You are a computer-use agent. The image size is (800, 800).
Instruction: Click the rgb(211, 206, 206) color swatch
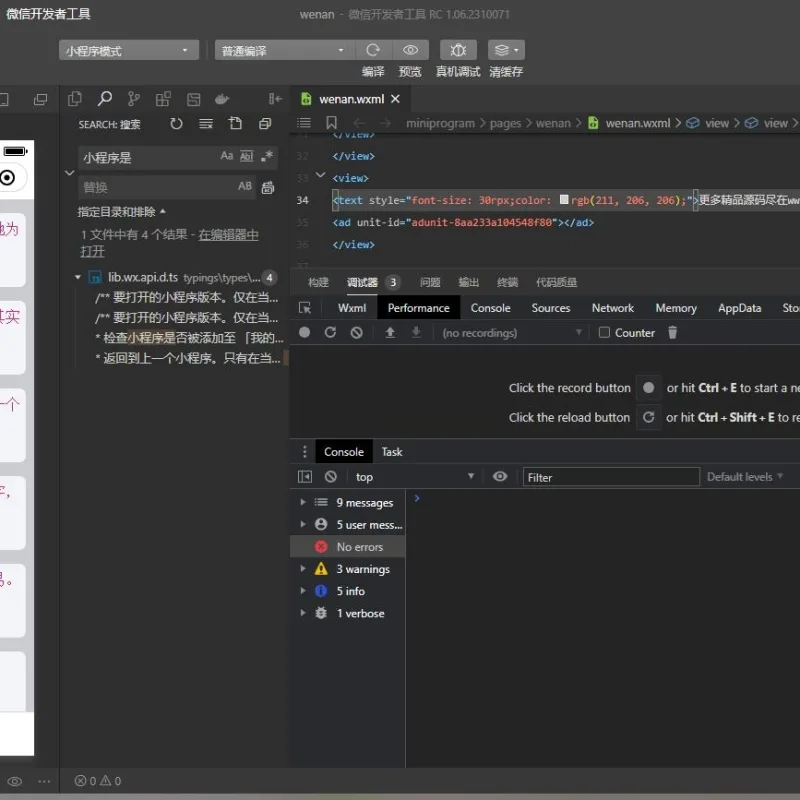pyautogui.click(x=564, y=199)
